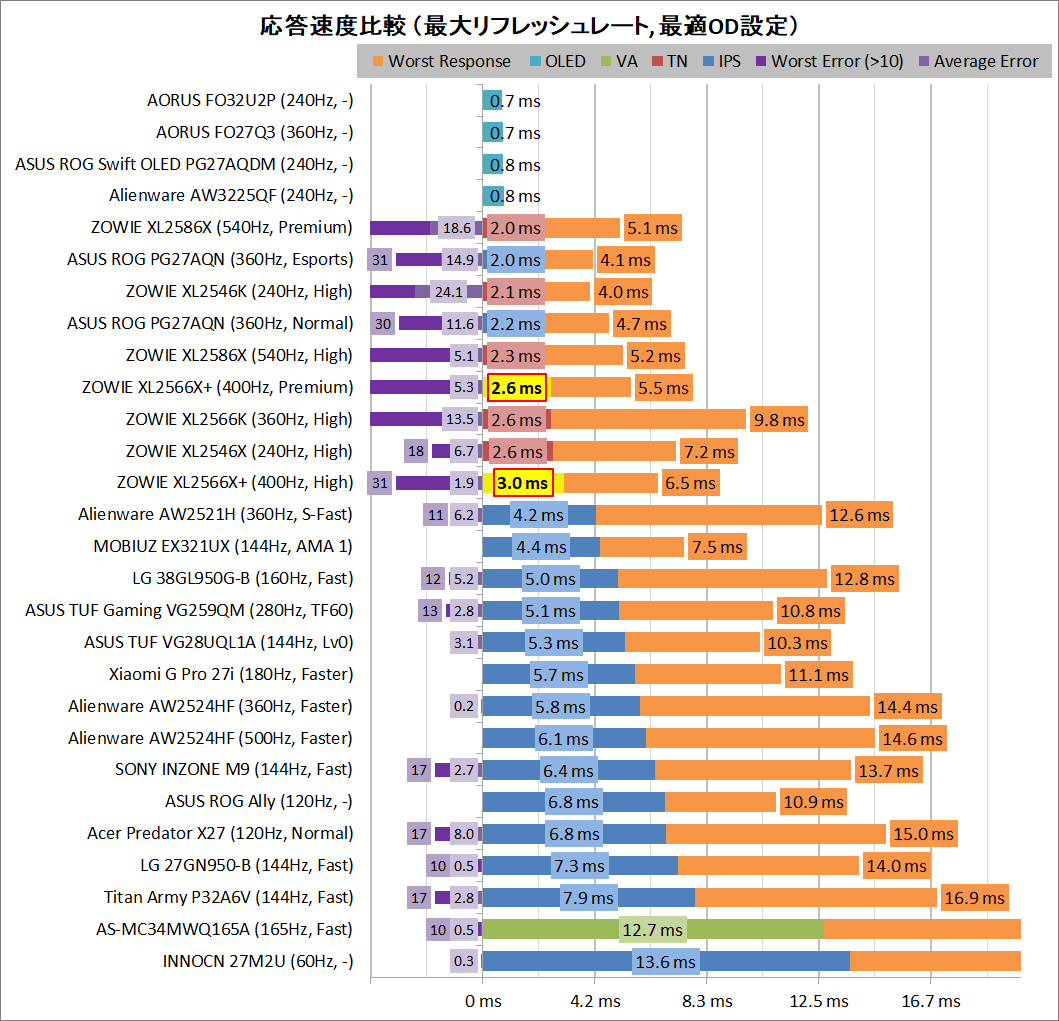The width and height of the screenshot is (1059, 1021).
Task: Click ASUS TUF VG28UQL1A (144Hz, Lv0) label
Action: 219,642
